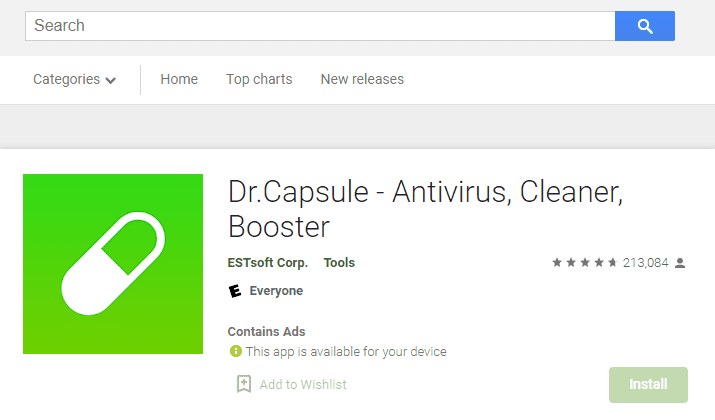Open the Top charts tab
The height and width of the screenshot is (420, 715).
click(x=259, y=79)
